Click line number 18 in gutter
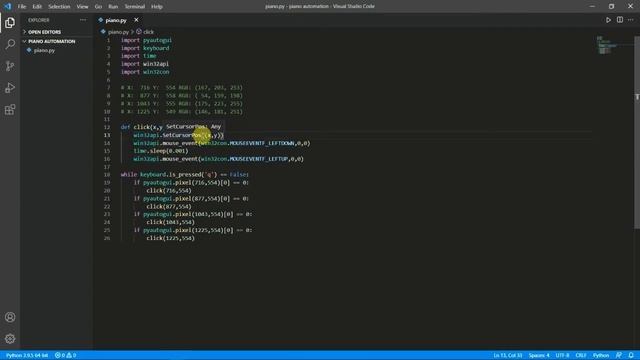640x360 pixels. 107,175
